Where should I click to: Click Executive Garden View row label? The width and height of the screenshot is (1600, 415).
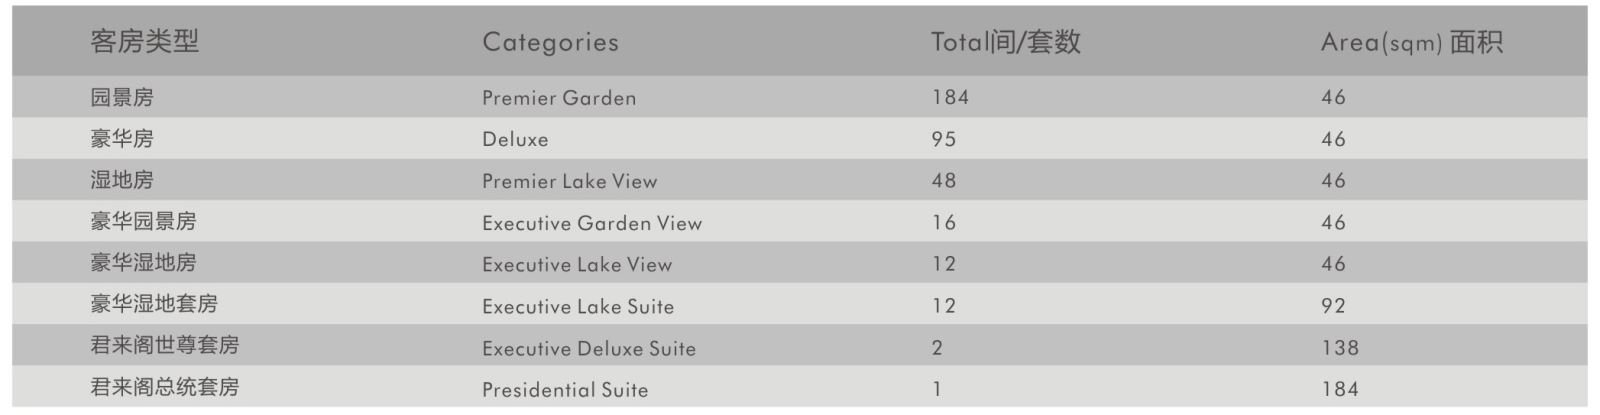pos(592,223)
